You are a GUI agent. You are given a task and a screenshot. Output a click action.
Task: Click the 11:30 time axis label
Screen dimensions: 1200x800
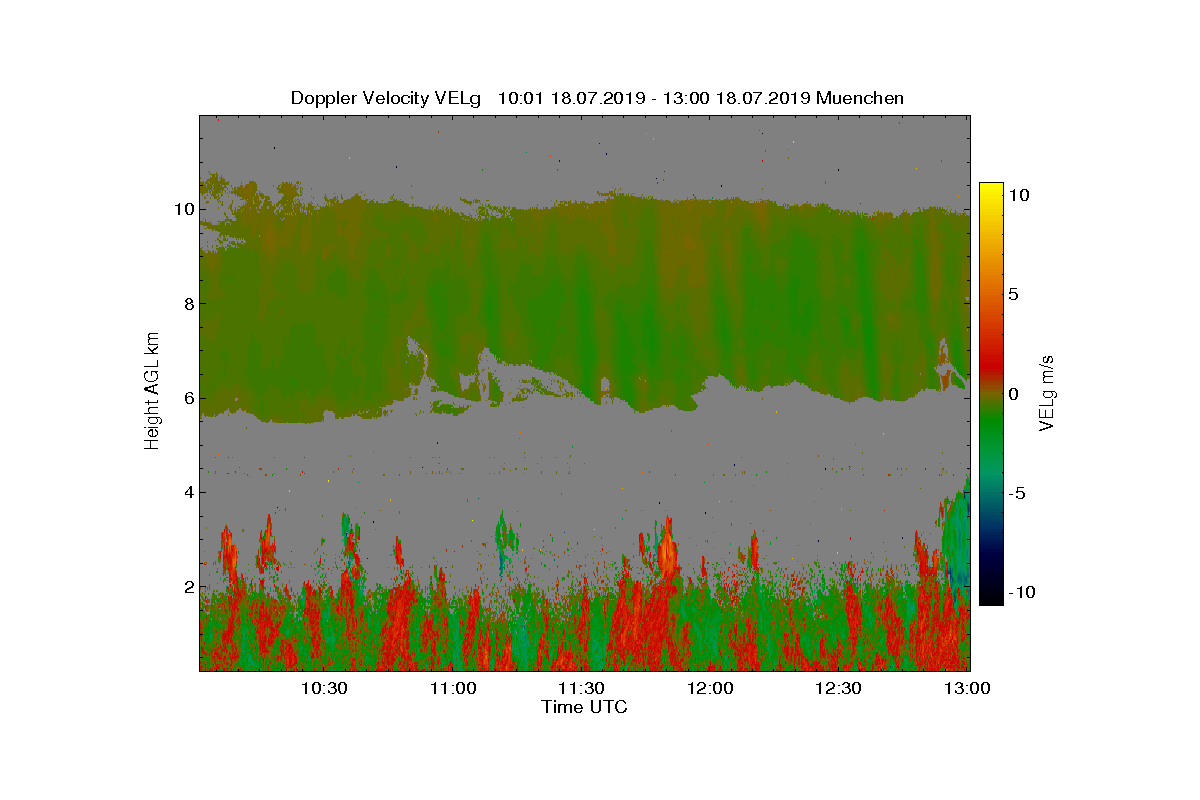[x=581, y=688]
